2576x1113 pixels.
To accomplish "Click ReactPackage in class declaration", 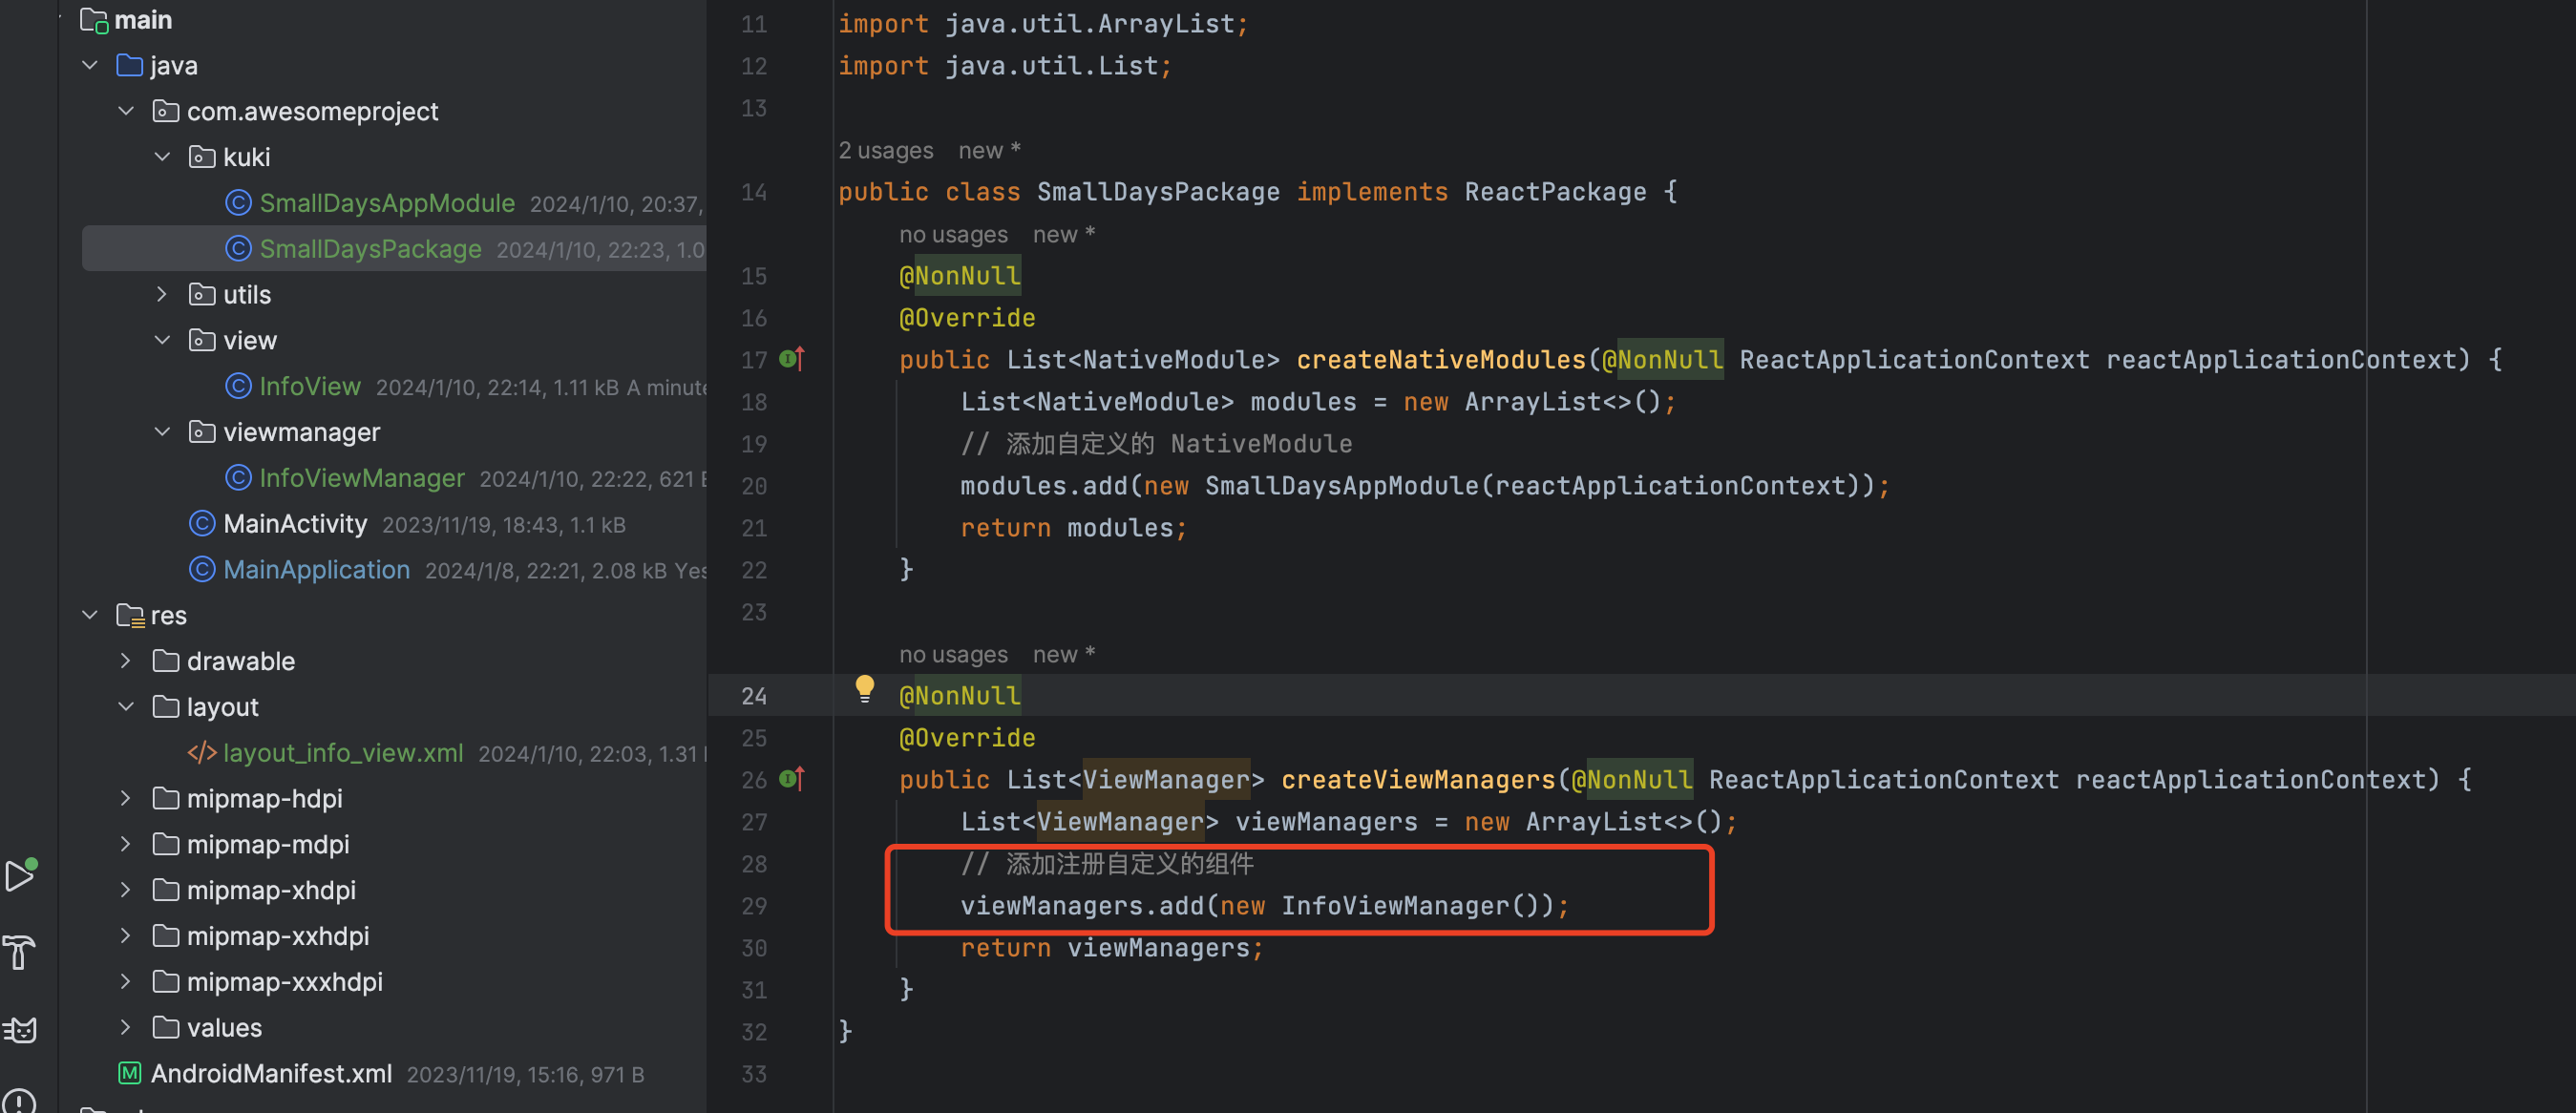I will click(x=1555, y=192).
